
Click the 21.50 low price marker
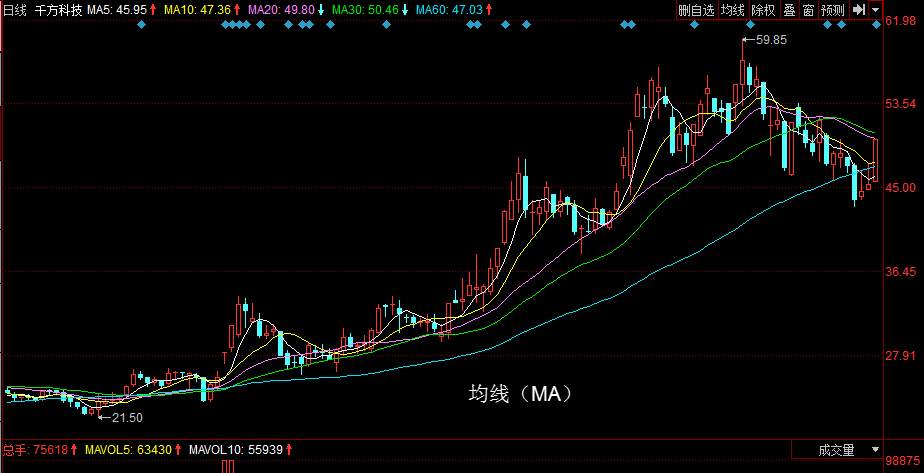(126, 417)
